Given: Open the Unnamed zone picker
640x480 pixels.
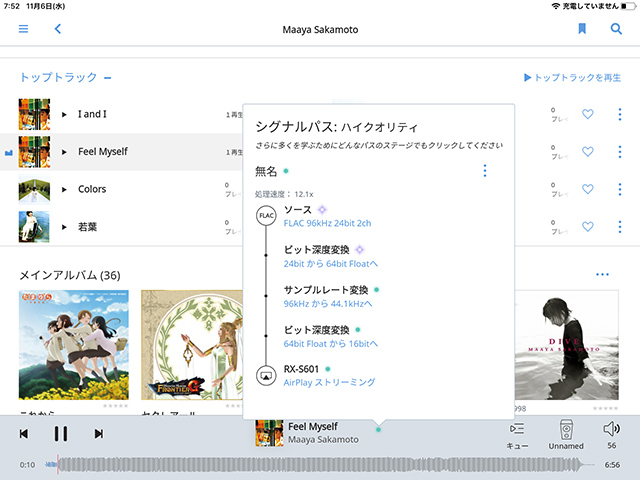Looking at the screenshot, I should (566, 434).
